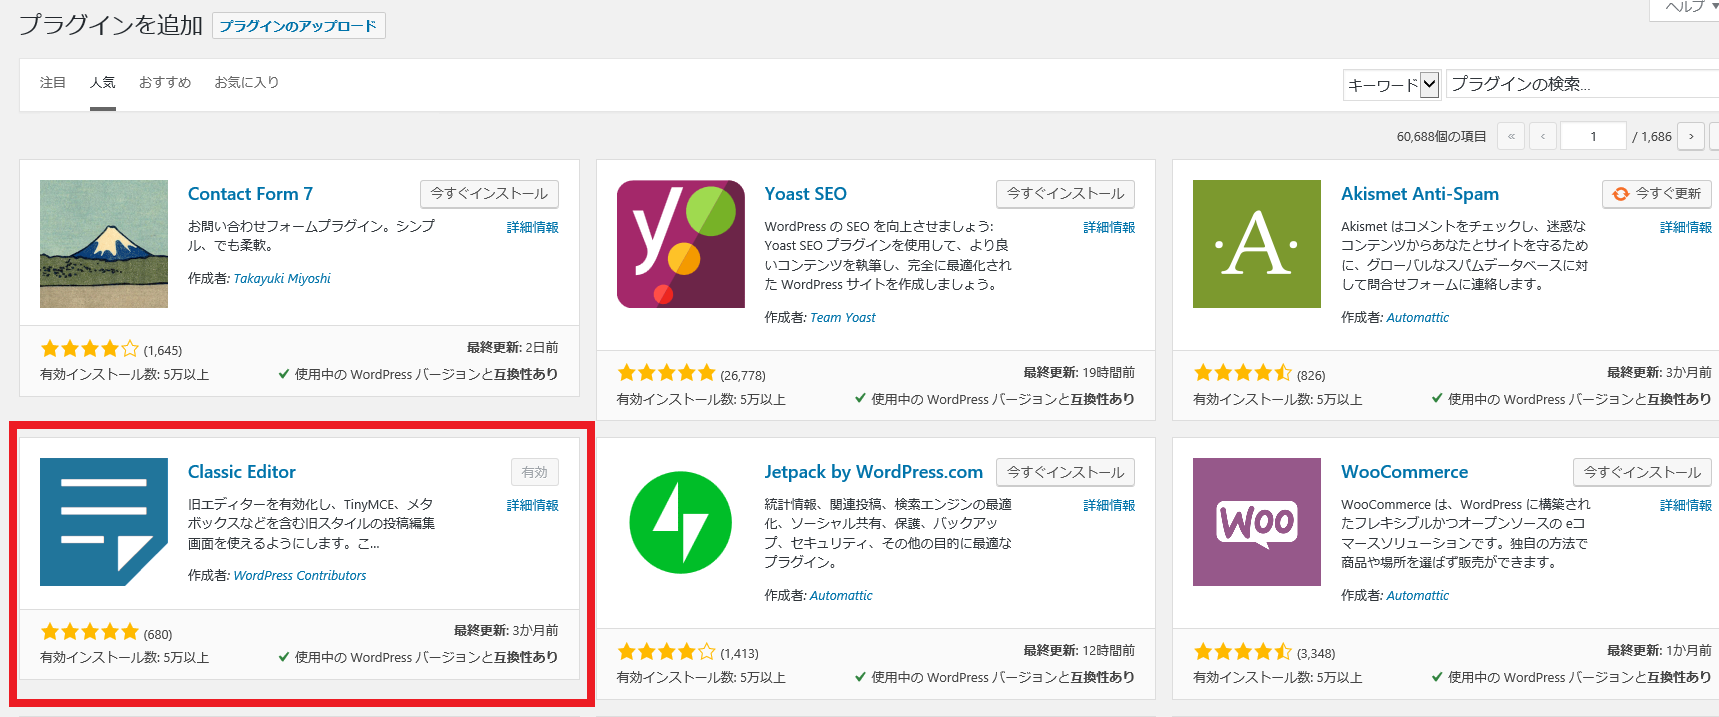The width and height of the screenshot is (1719, 717).
Task: Open 詳細情報 for Contact Form 7
Action: point(533,228)
